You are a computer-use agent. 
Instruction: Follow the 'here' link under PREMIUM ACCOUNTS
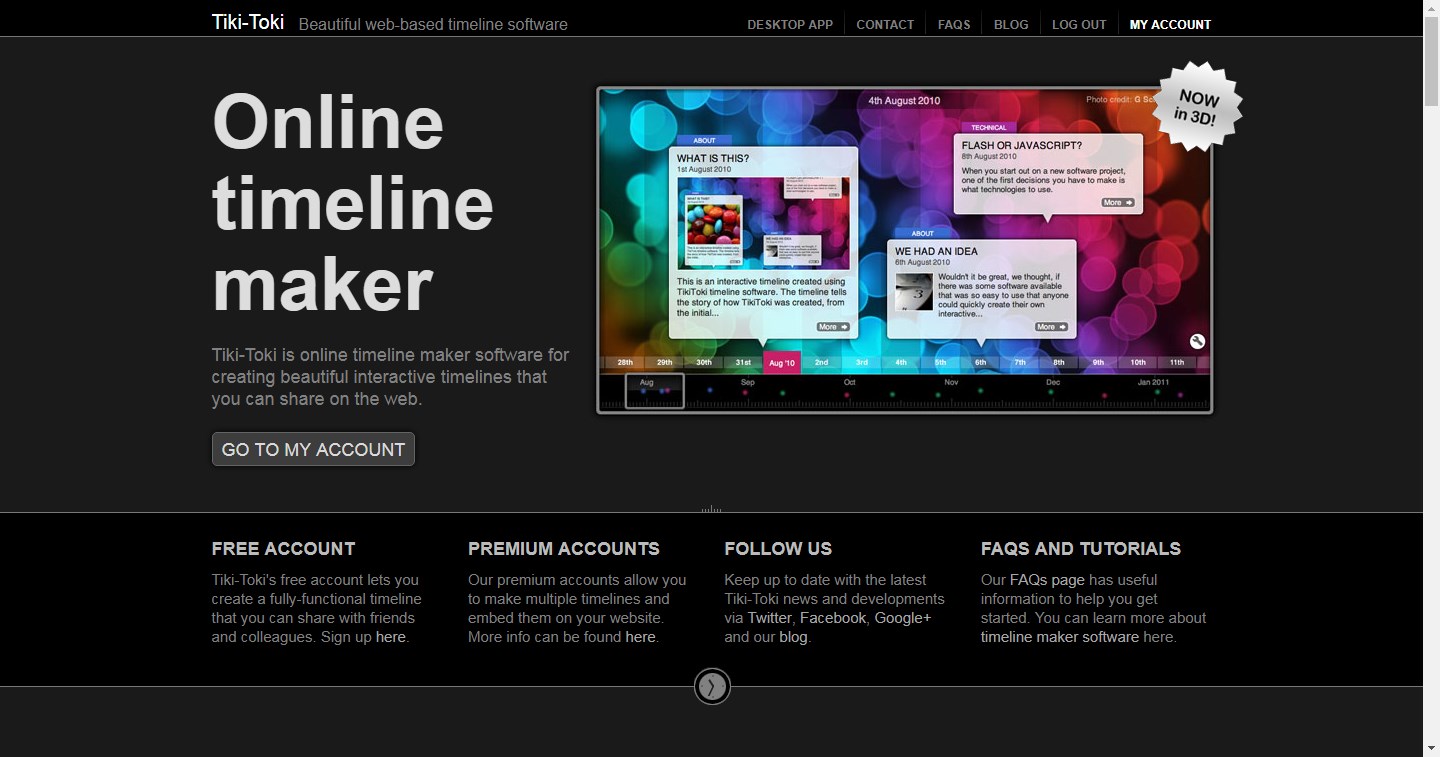640,637
